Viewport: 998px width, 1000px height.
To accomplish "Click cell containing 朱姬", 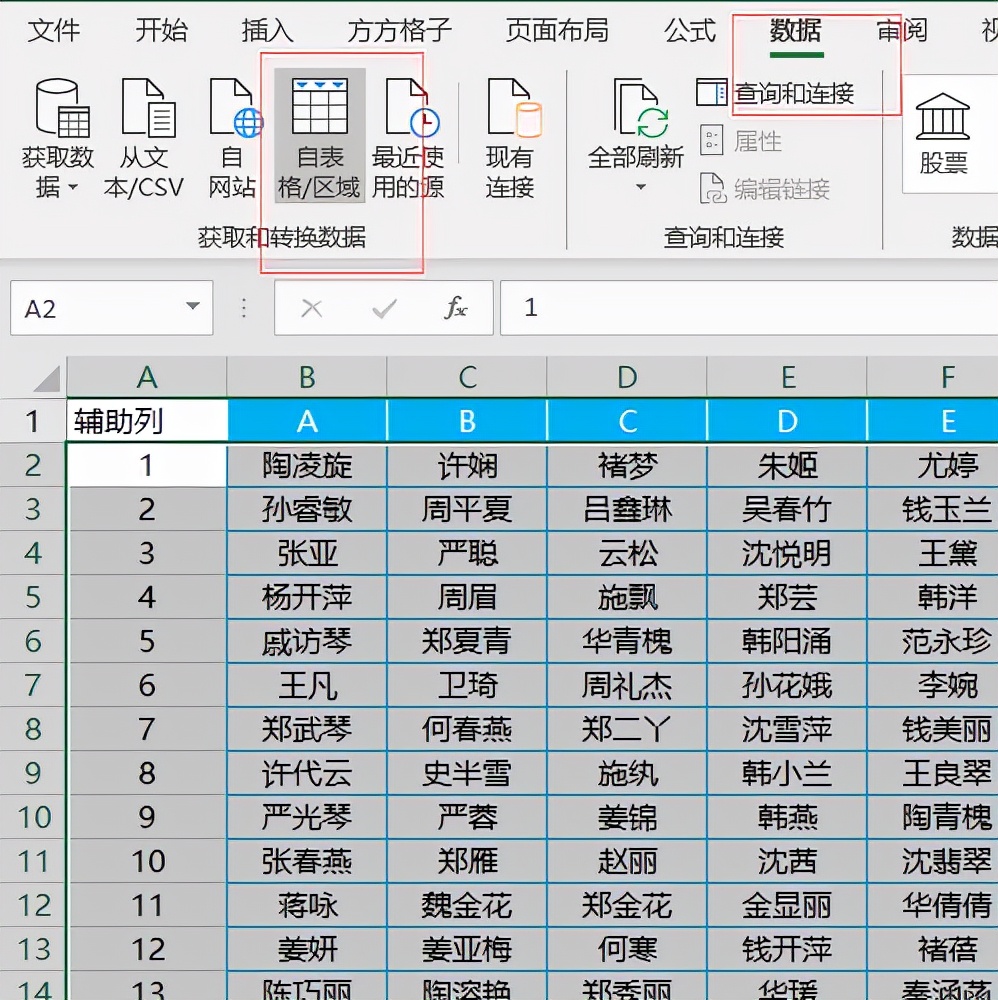I will click(787, 465).
